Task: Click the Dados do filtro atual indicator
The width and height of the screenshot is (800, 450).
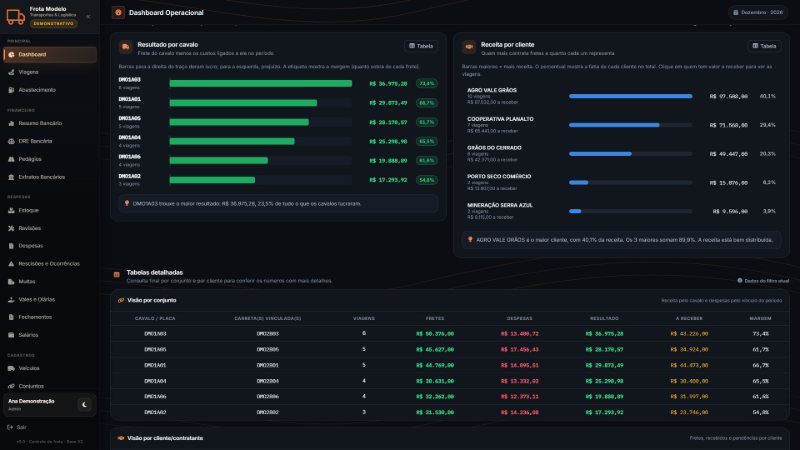Action: pos(763,281)
